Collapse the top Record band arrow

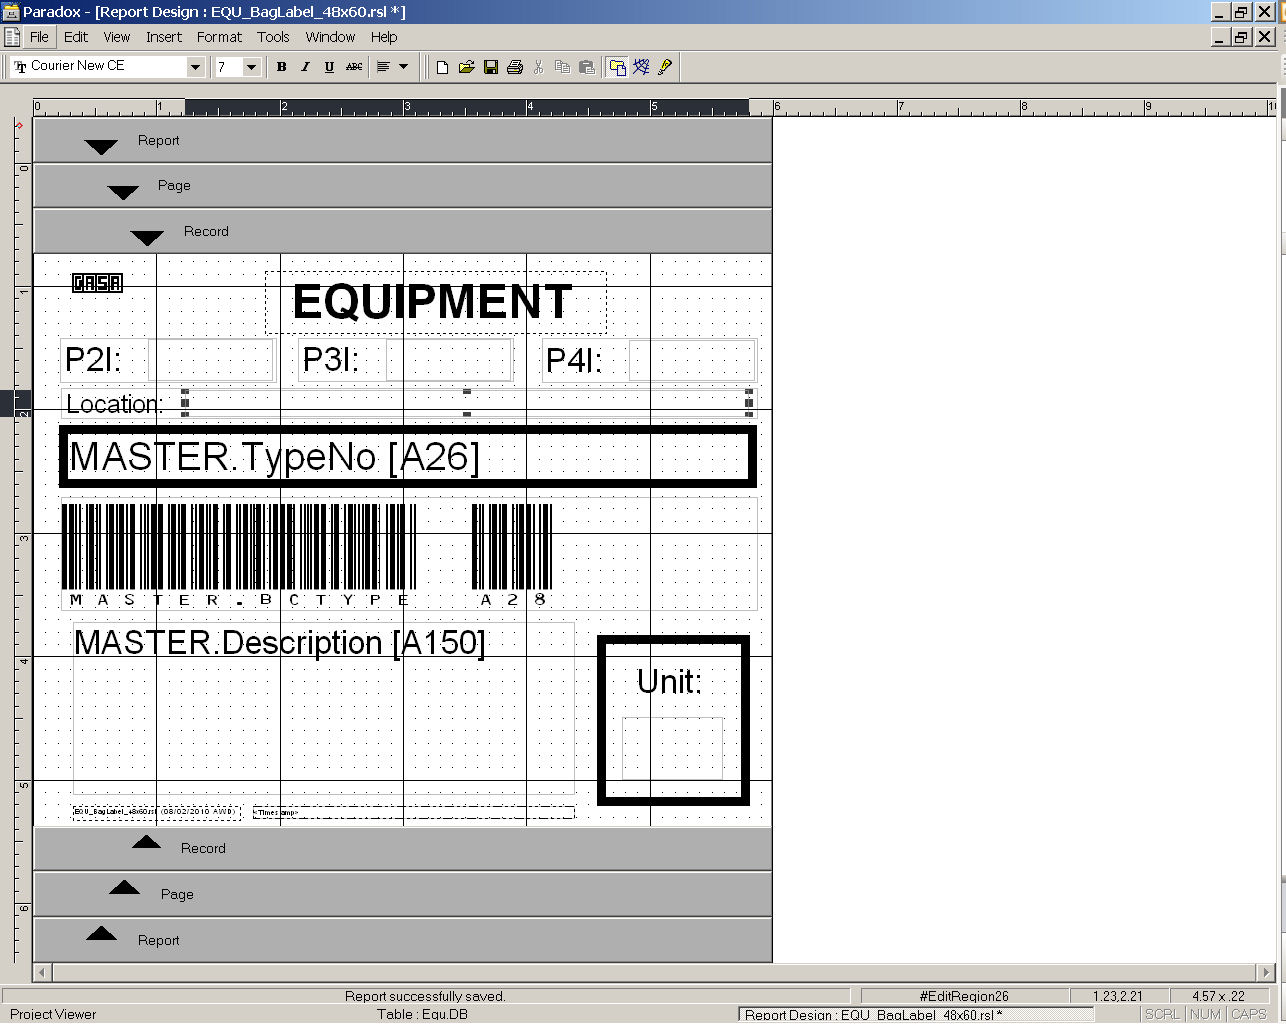[147, 238]
